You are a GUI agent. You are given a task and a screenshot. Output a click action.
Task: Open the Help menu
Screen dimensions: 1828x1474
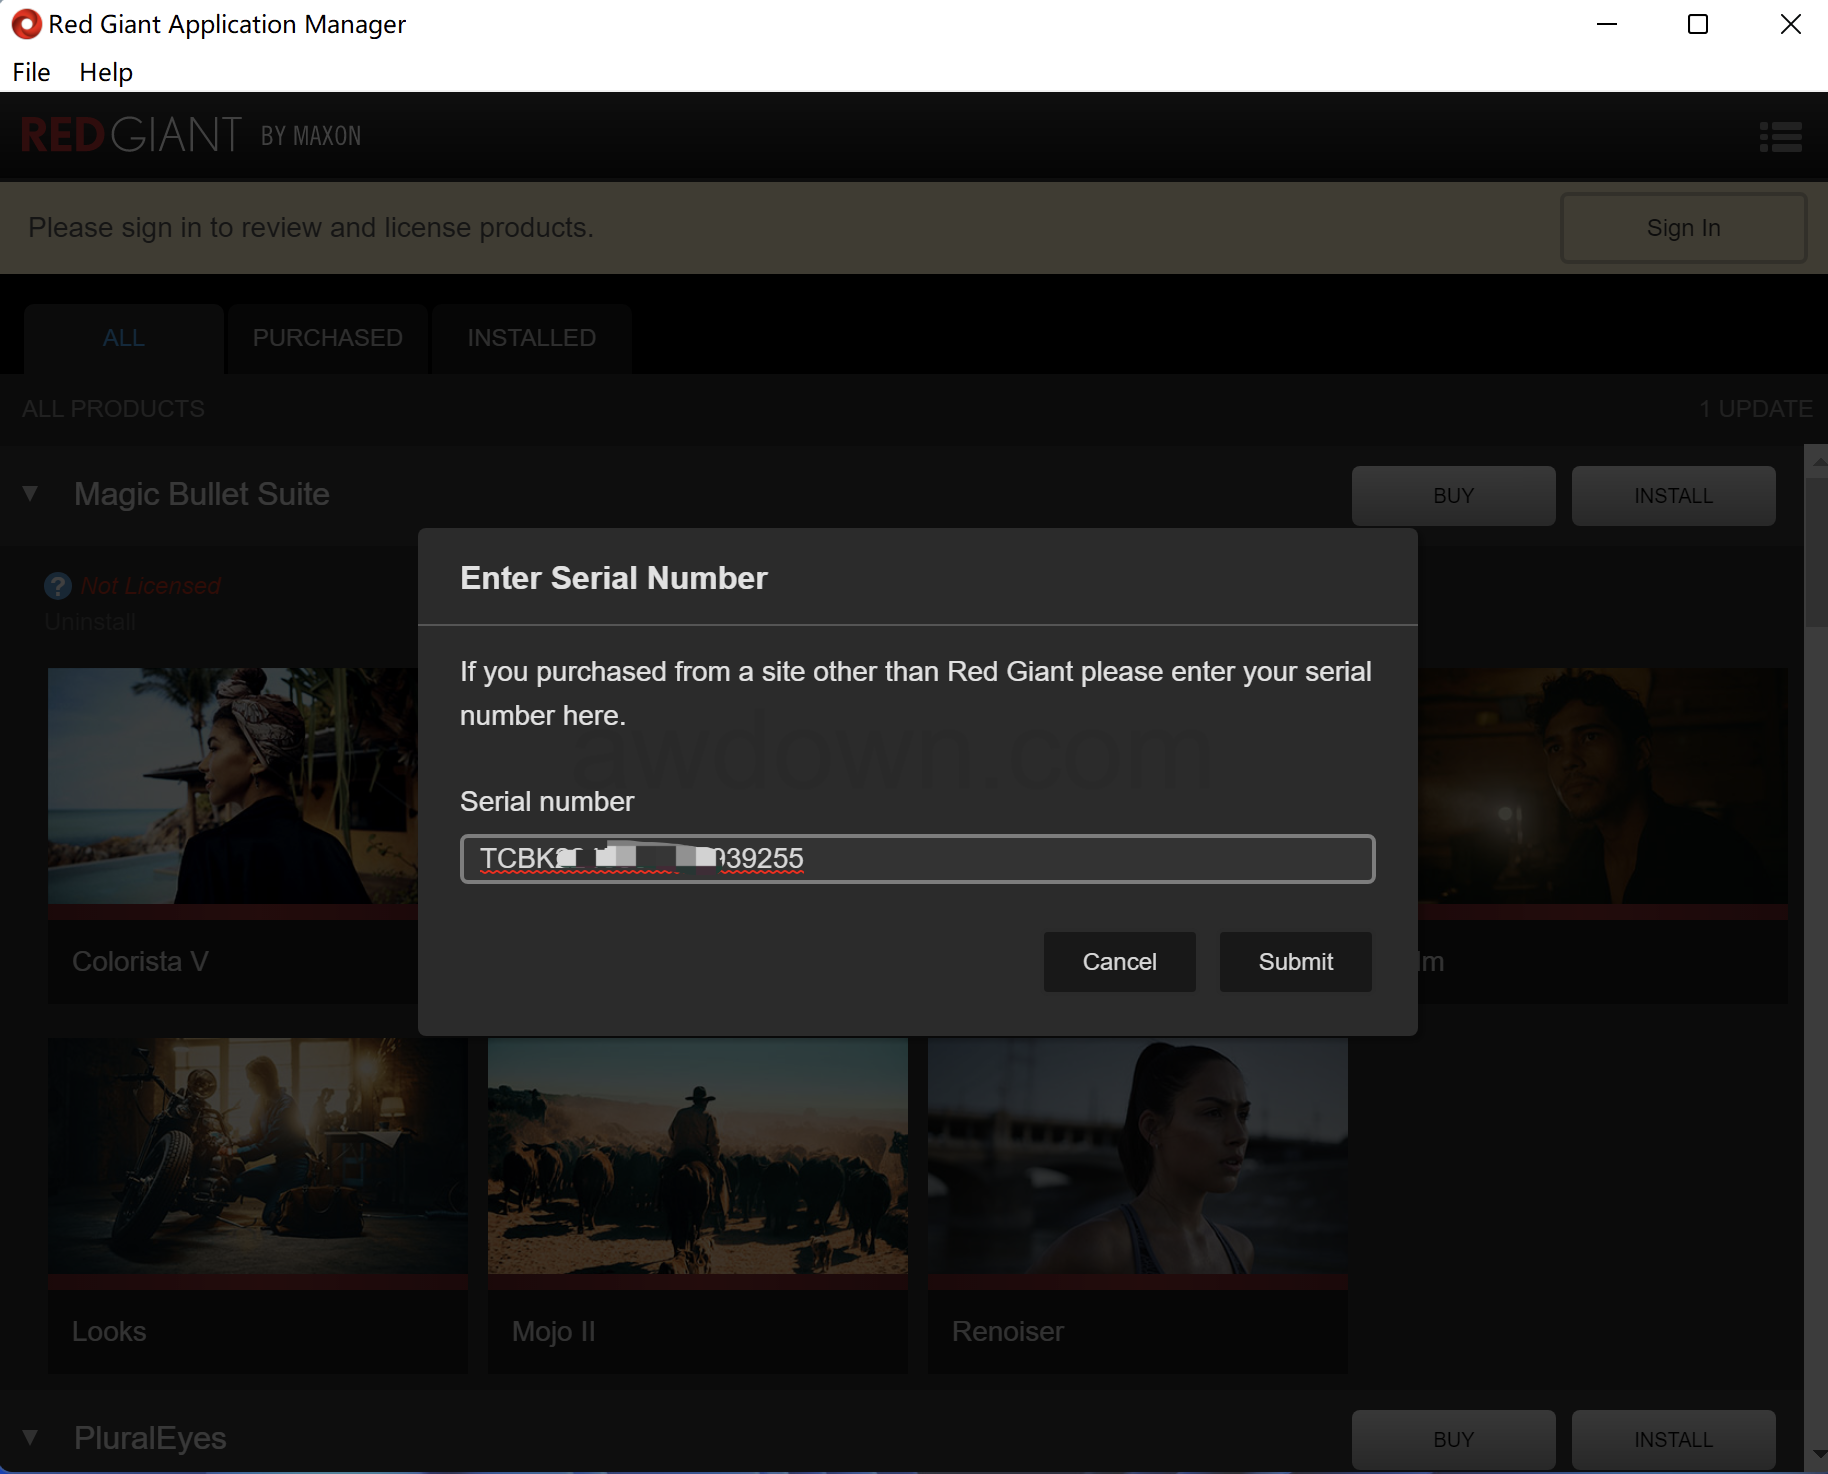click(106, 72)
